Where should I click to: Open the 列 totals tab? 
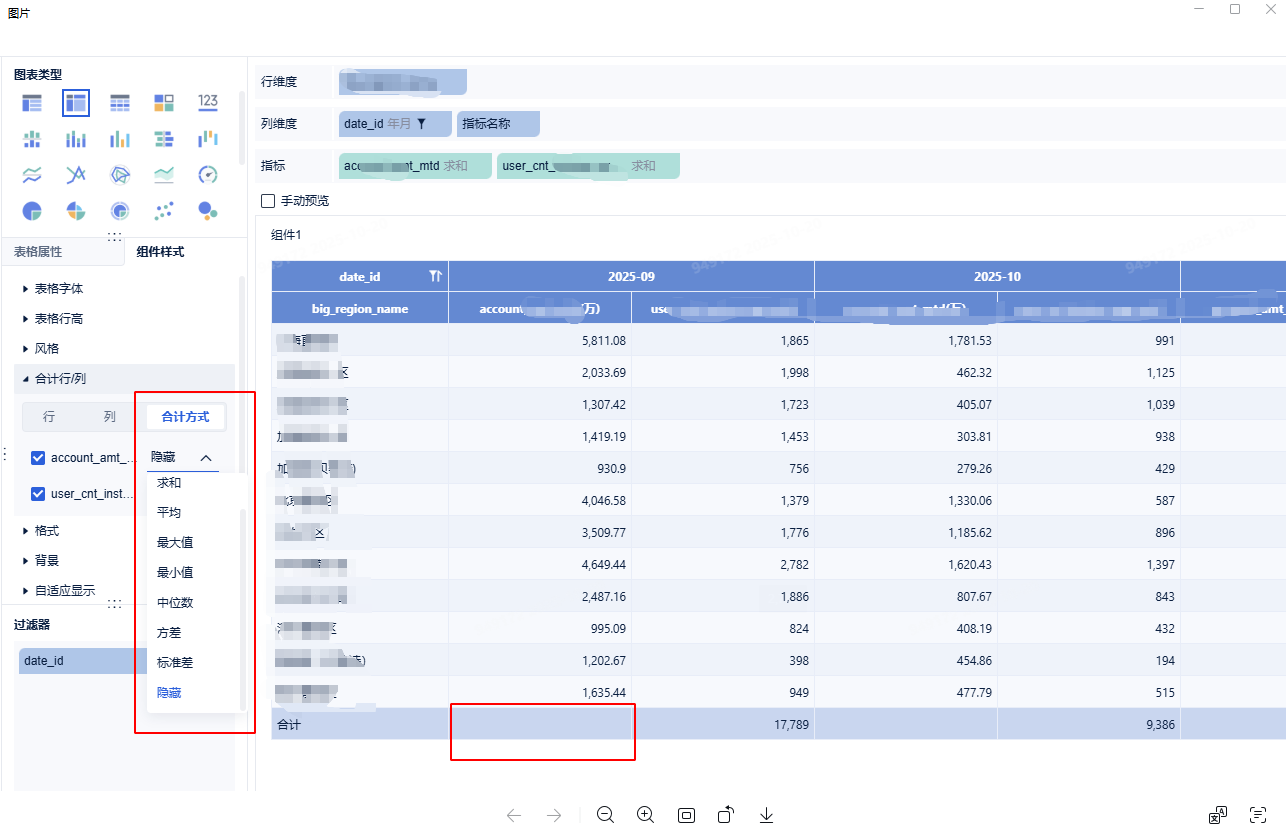pyautogui.click(x=110, y=416)
